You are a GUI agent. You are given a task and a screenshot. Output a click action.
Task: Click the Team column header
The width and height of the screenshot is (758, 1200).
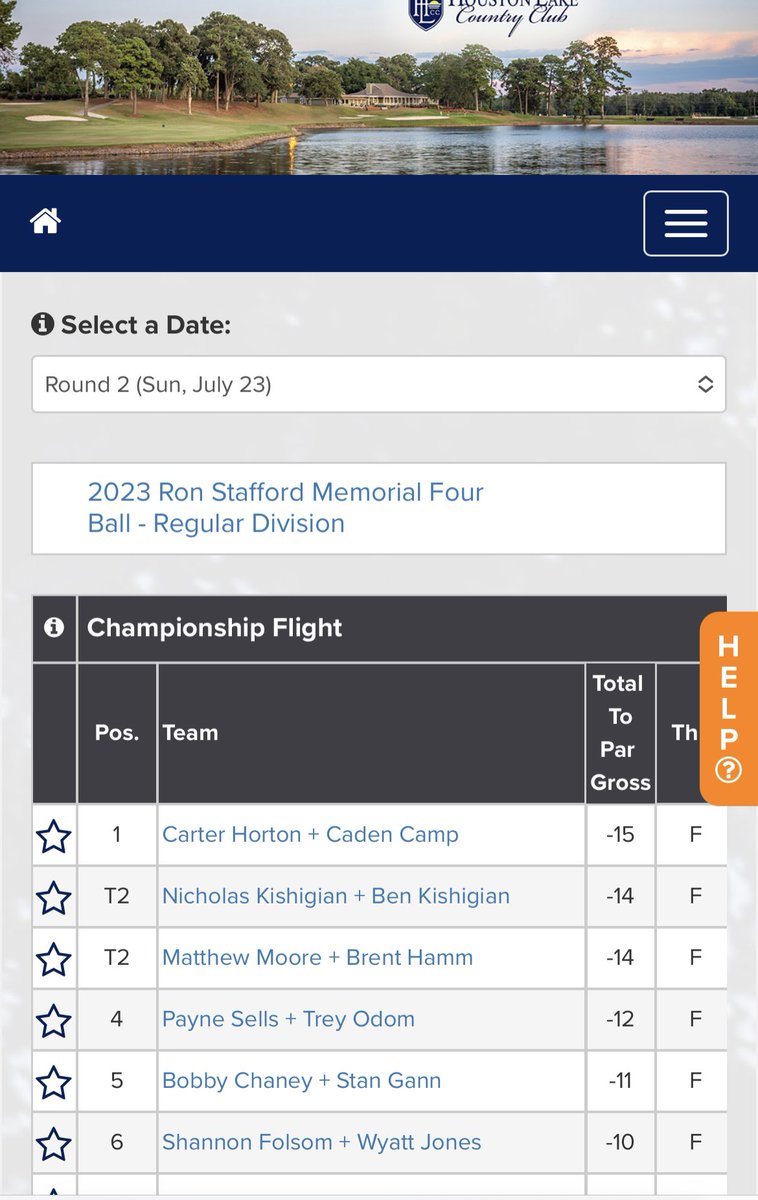coord(190,733)
